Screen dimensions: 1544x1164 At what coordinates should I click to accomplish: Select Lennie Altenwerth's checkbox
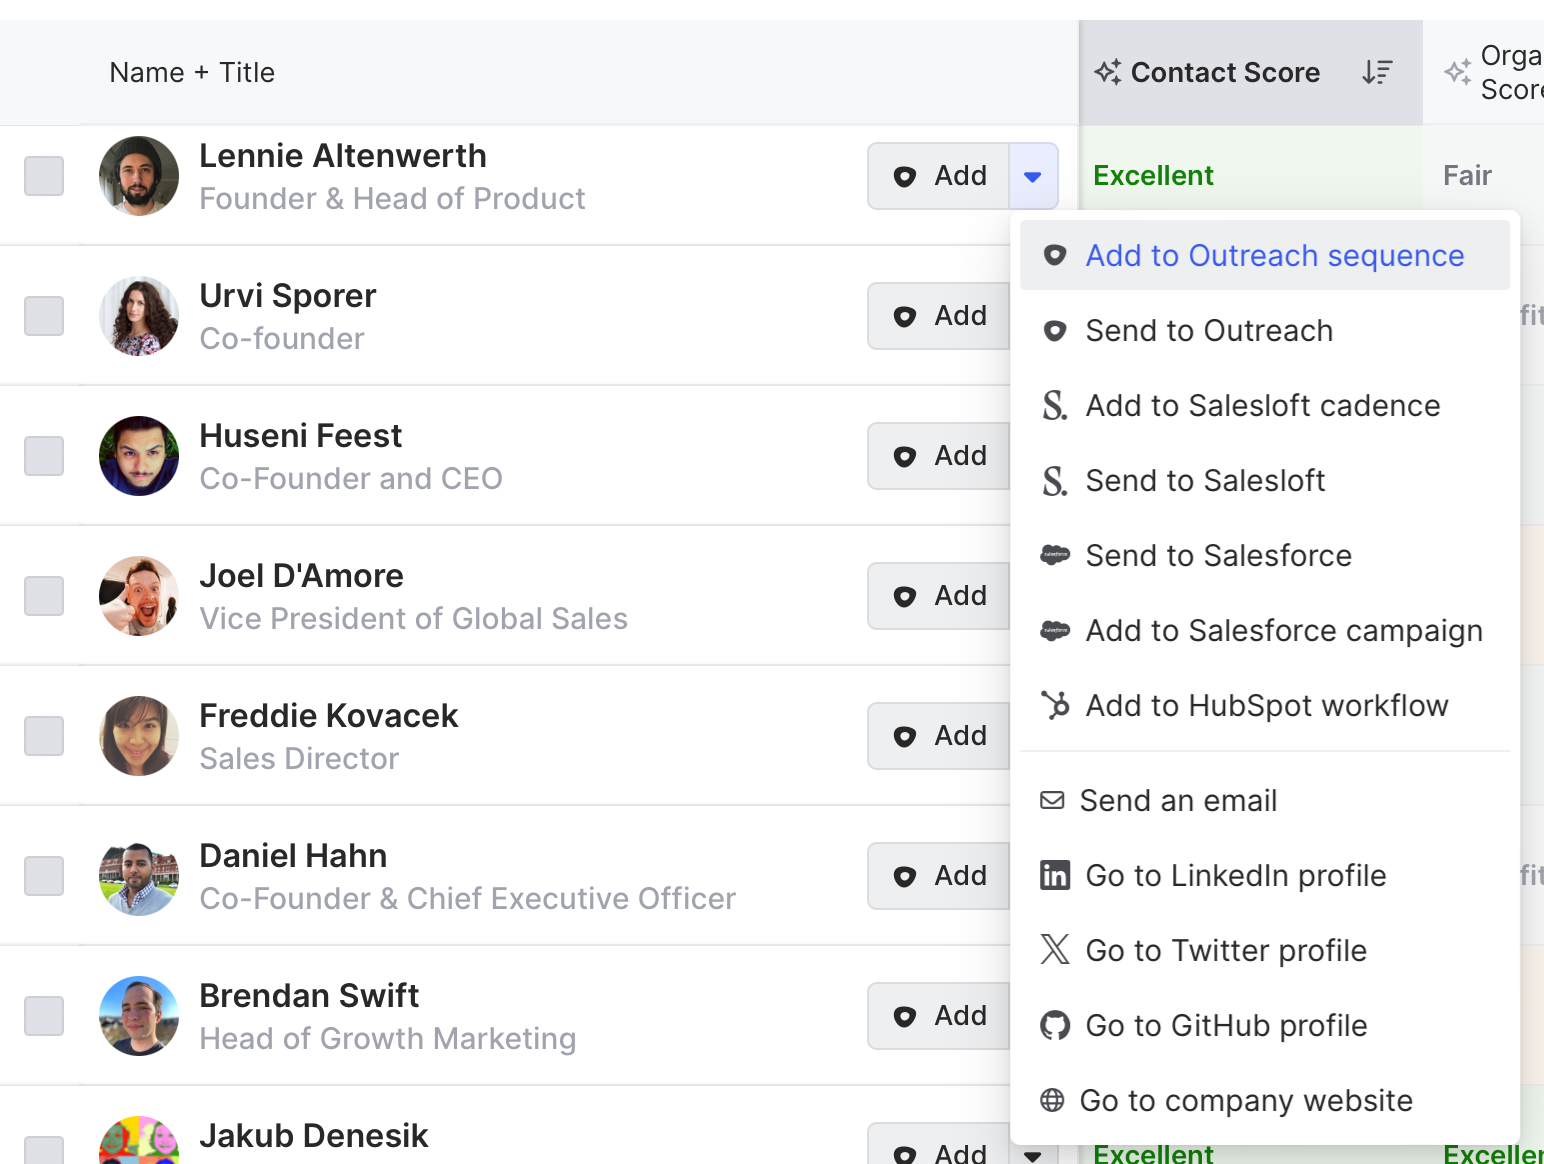44,176
